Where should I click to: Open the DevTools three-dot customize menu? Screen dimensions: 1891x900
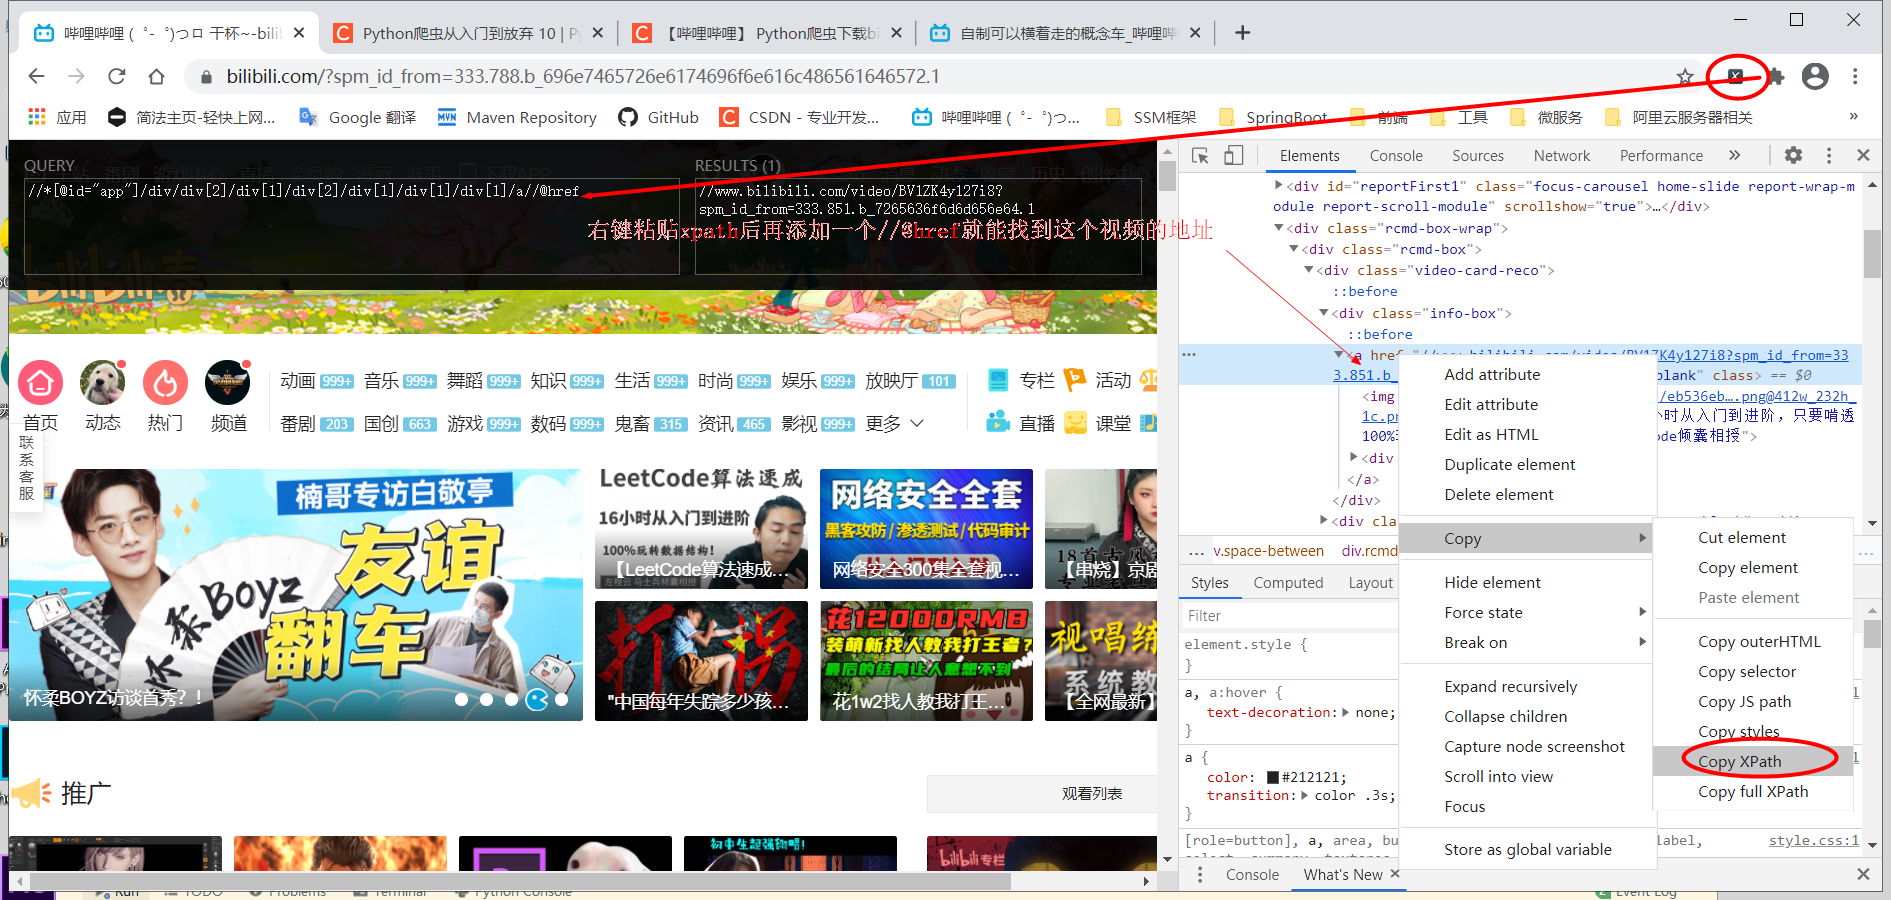click(x=1829, y=155)
